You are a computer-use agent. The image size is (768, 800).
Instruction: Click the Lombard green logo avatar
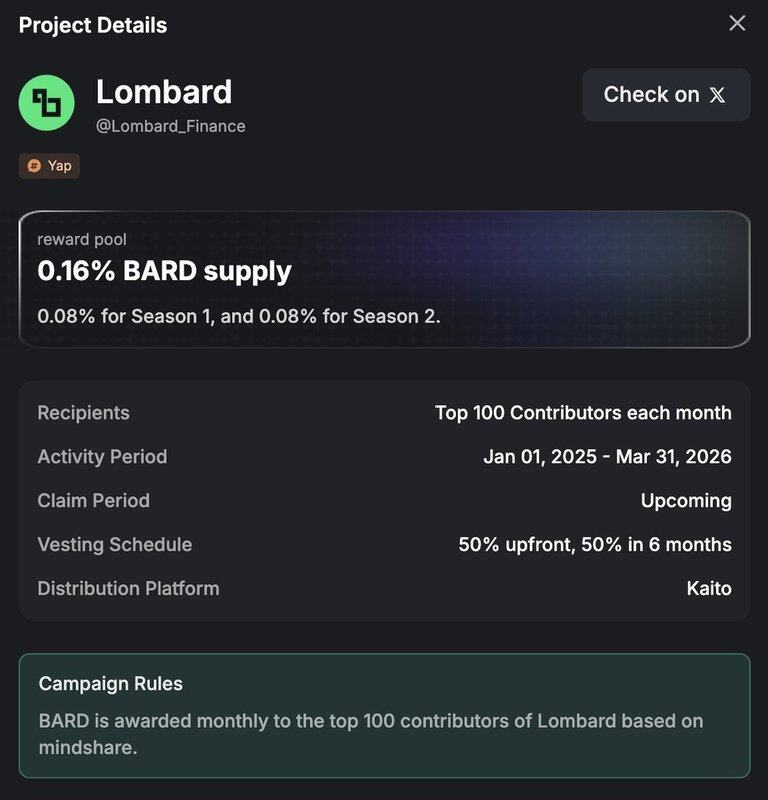[x=46, y=102]
